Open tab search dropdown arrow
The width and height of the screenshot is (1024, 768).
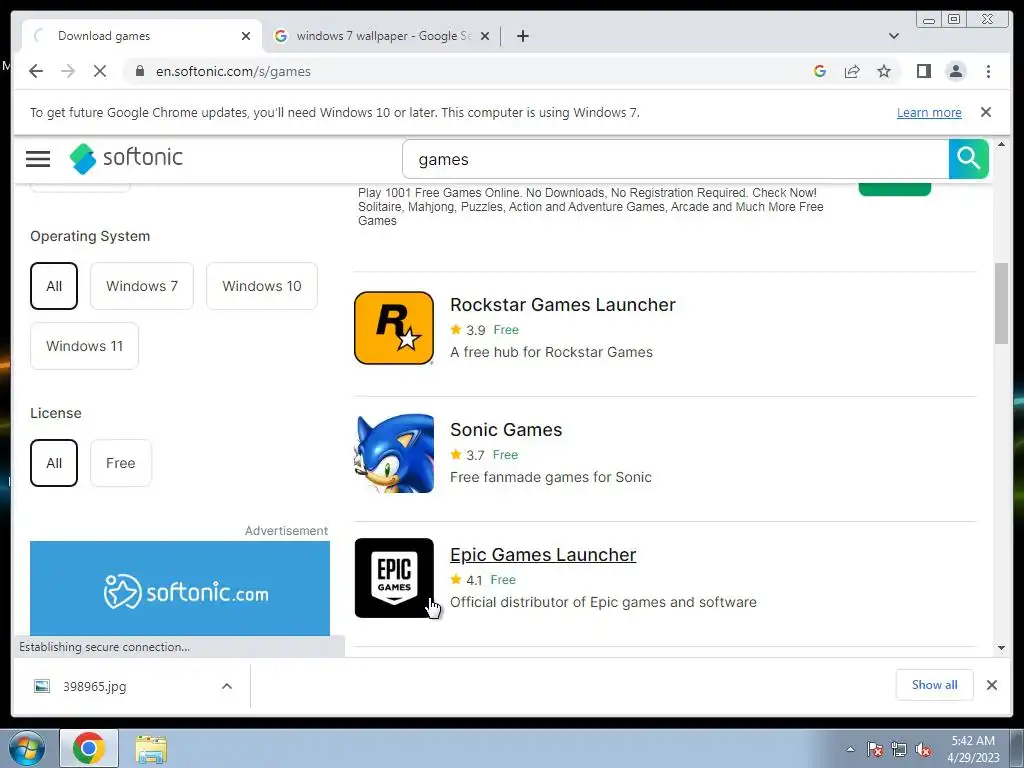point(893,36)
